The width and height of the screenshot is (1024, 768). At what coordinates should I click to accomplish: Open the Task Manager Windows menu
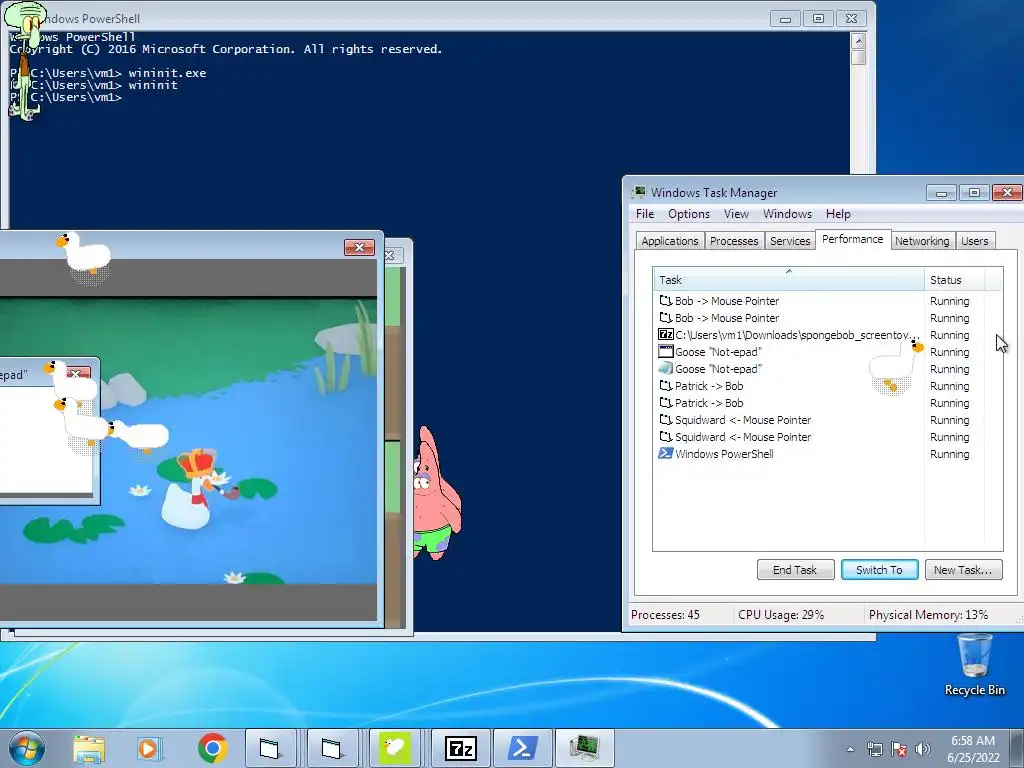tap(787, 214)
